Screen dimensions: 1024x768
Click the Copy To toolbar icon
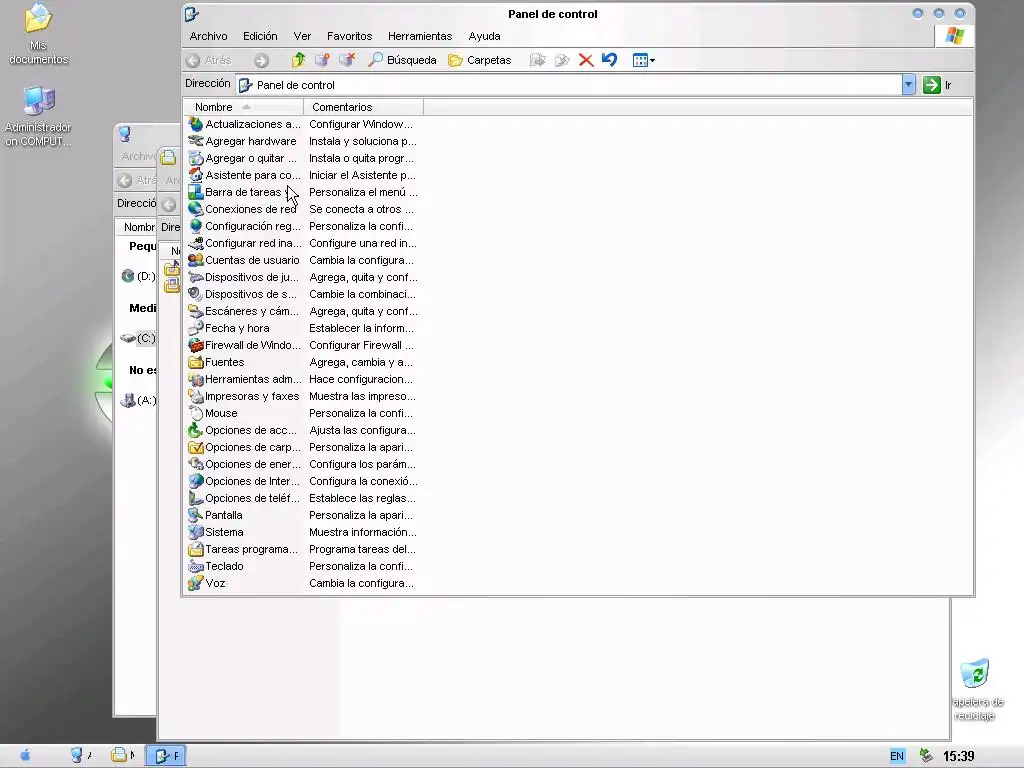tap(562, 60)
